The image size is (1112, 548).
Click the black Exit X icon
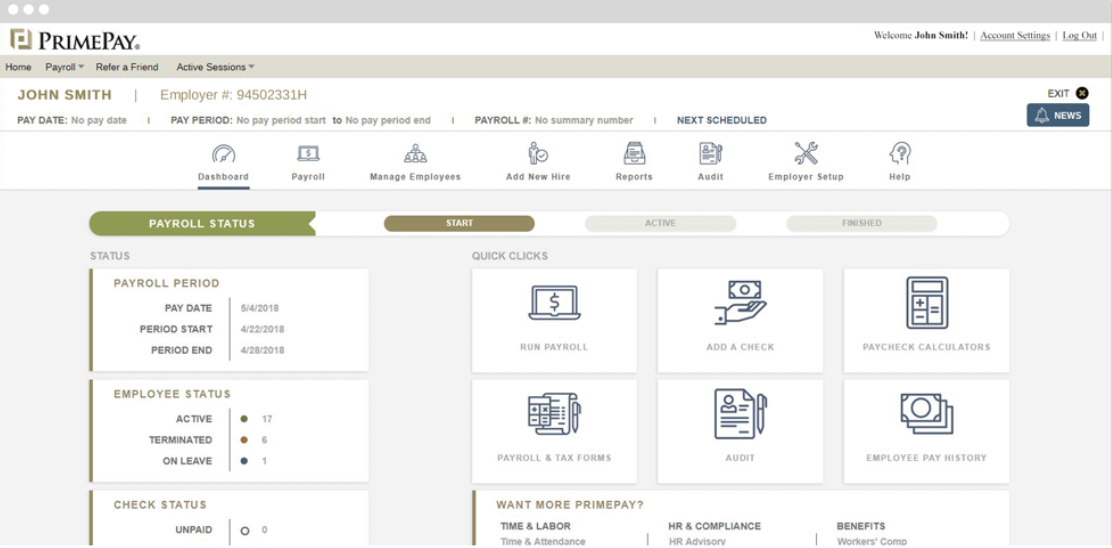tap(1082, 93)
